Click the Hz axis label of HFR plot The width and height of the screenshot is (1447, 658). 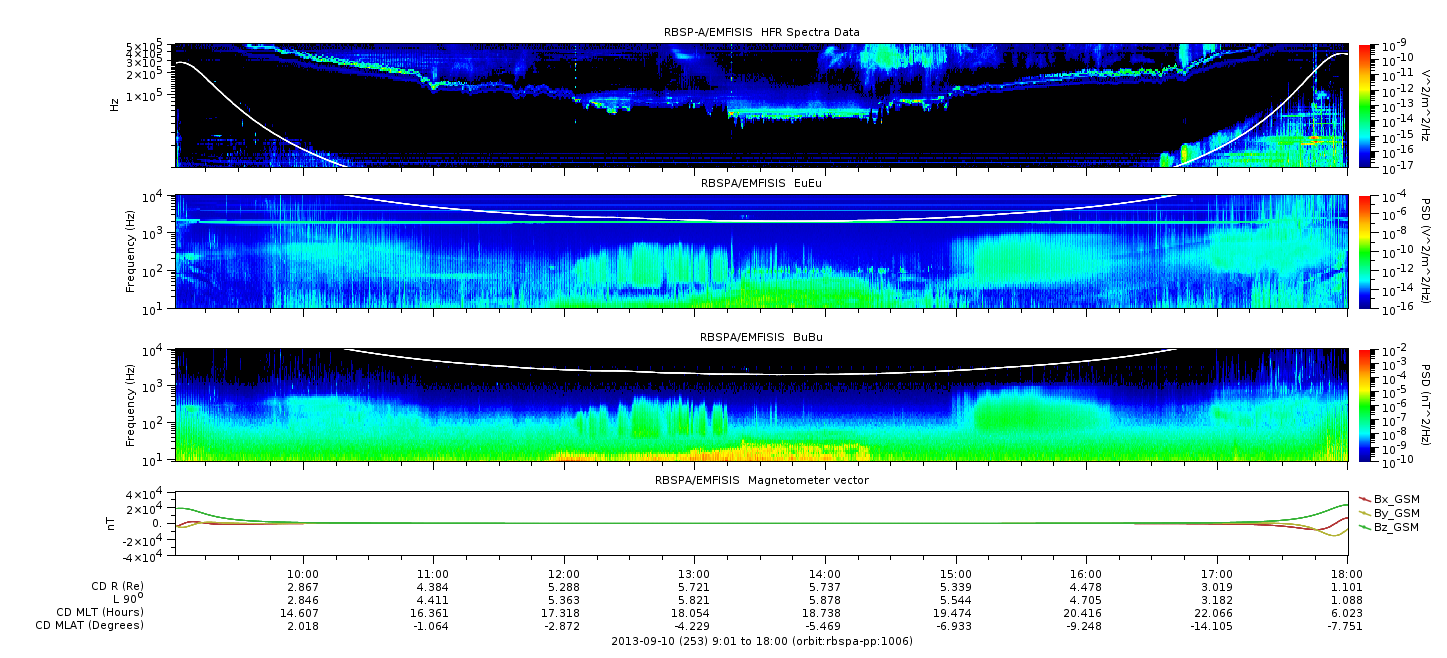(x=116, y=104)
